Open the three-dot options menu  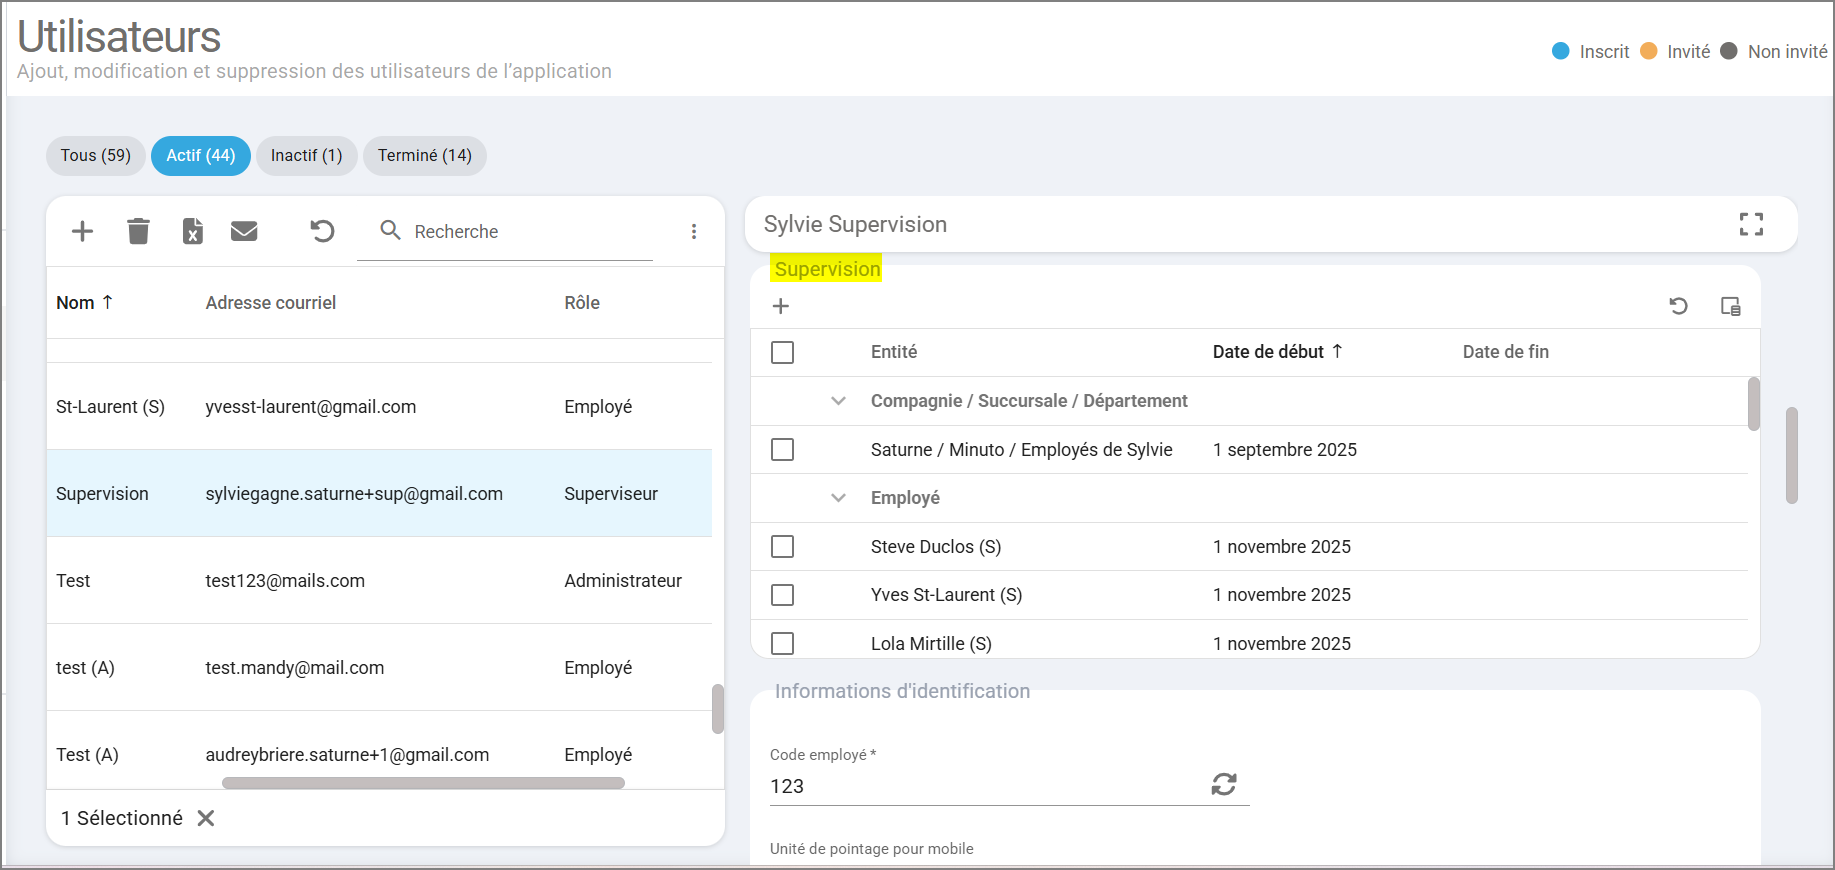[693, 232]
